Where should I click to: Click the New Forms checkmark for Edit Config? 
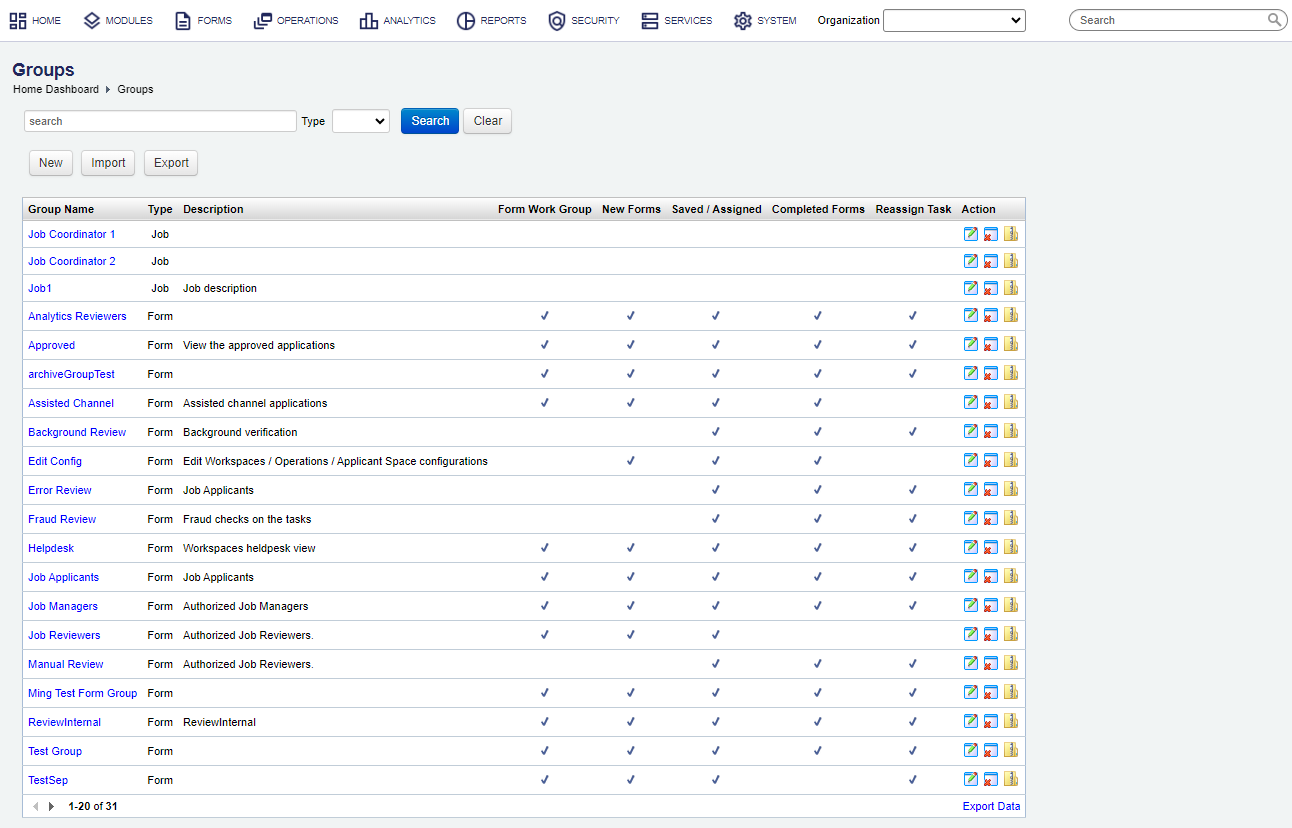(x=631, y=460)
